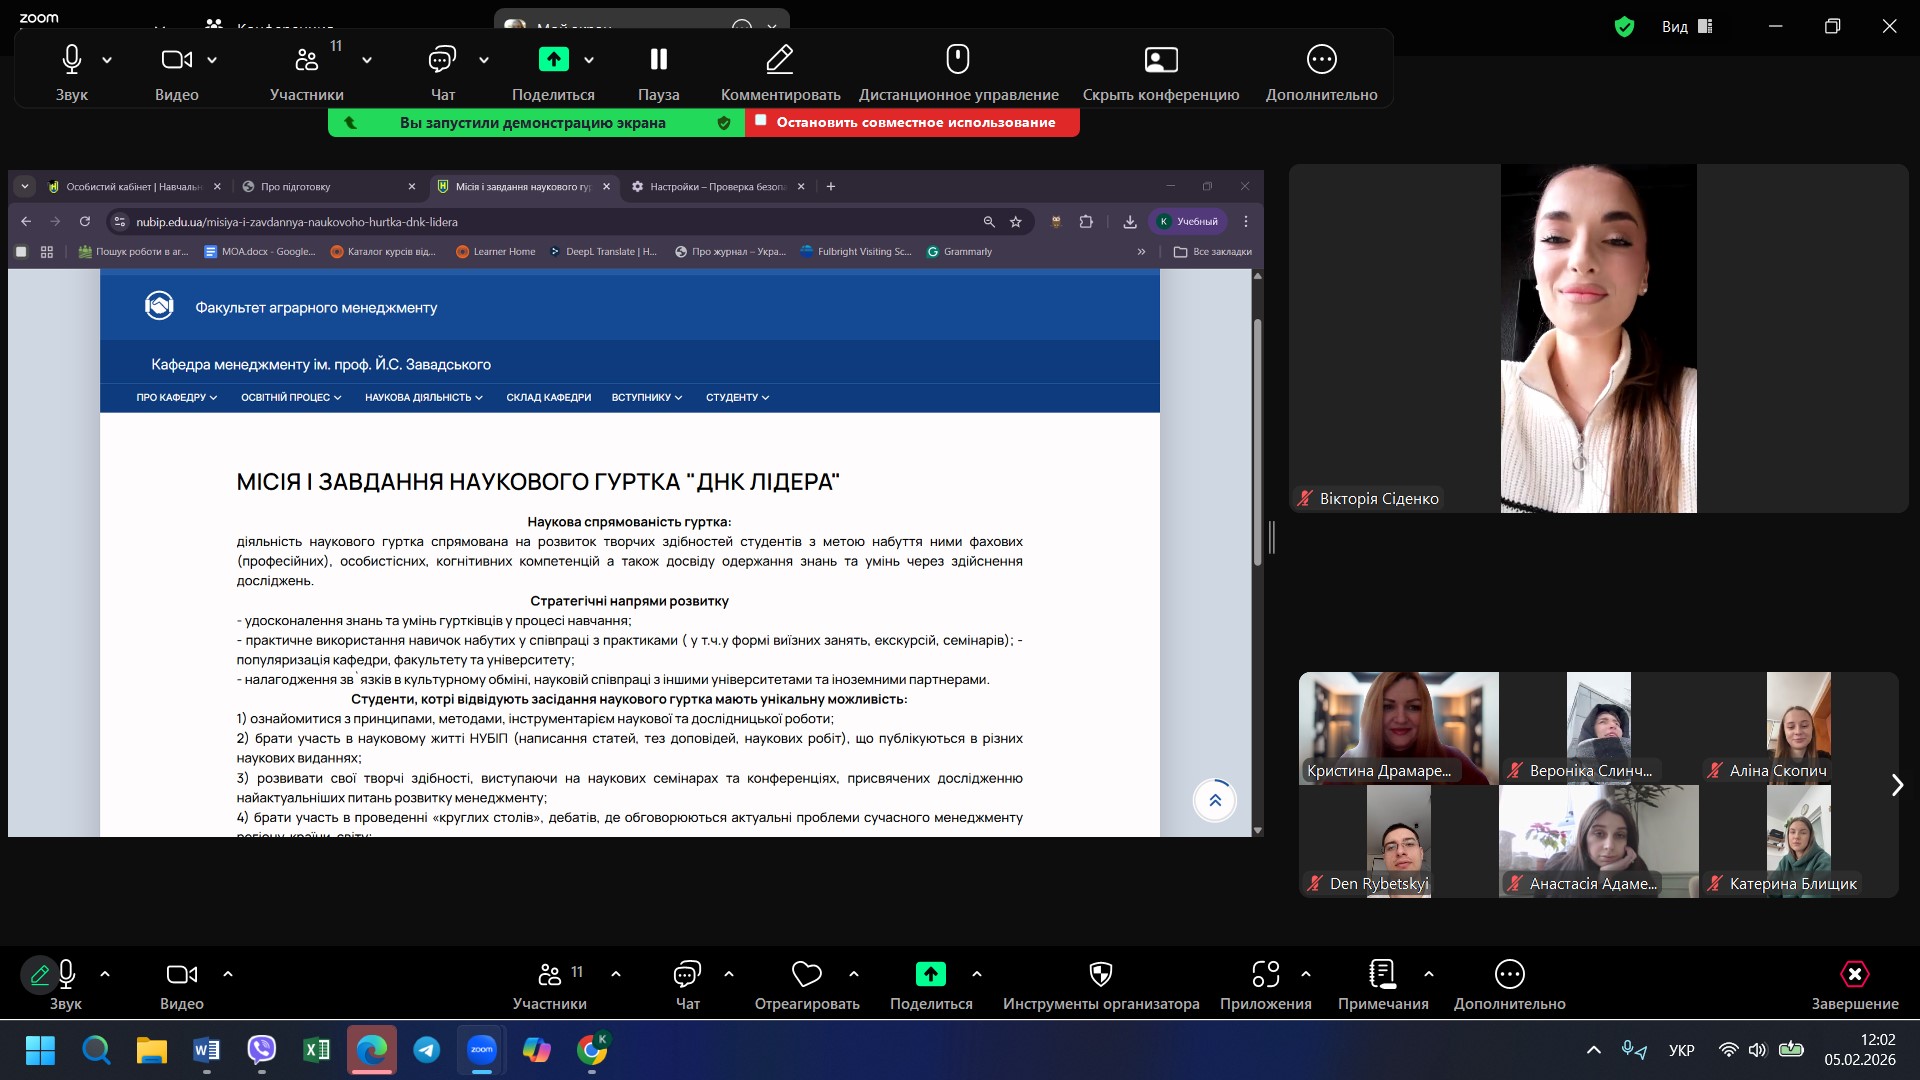
Task: Toggle camera in top sharing toolbar
Action: [x=176, y=60]
